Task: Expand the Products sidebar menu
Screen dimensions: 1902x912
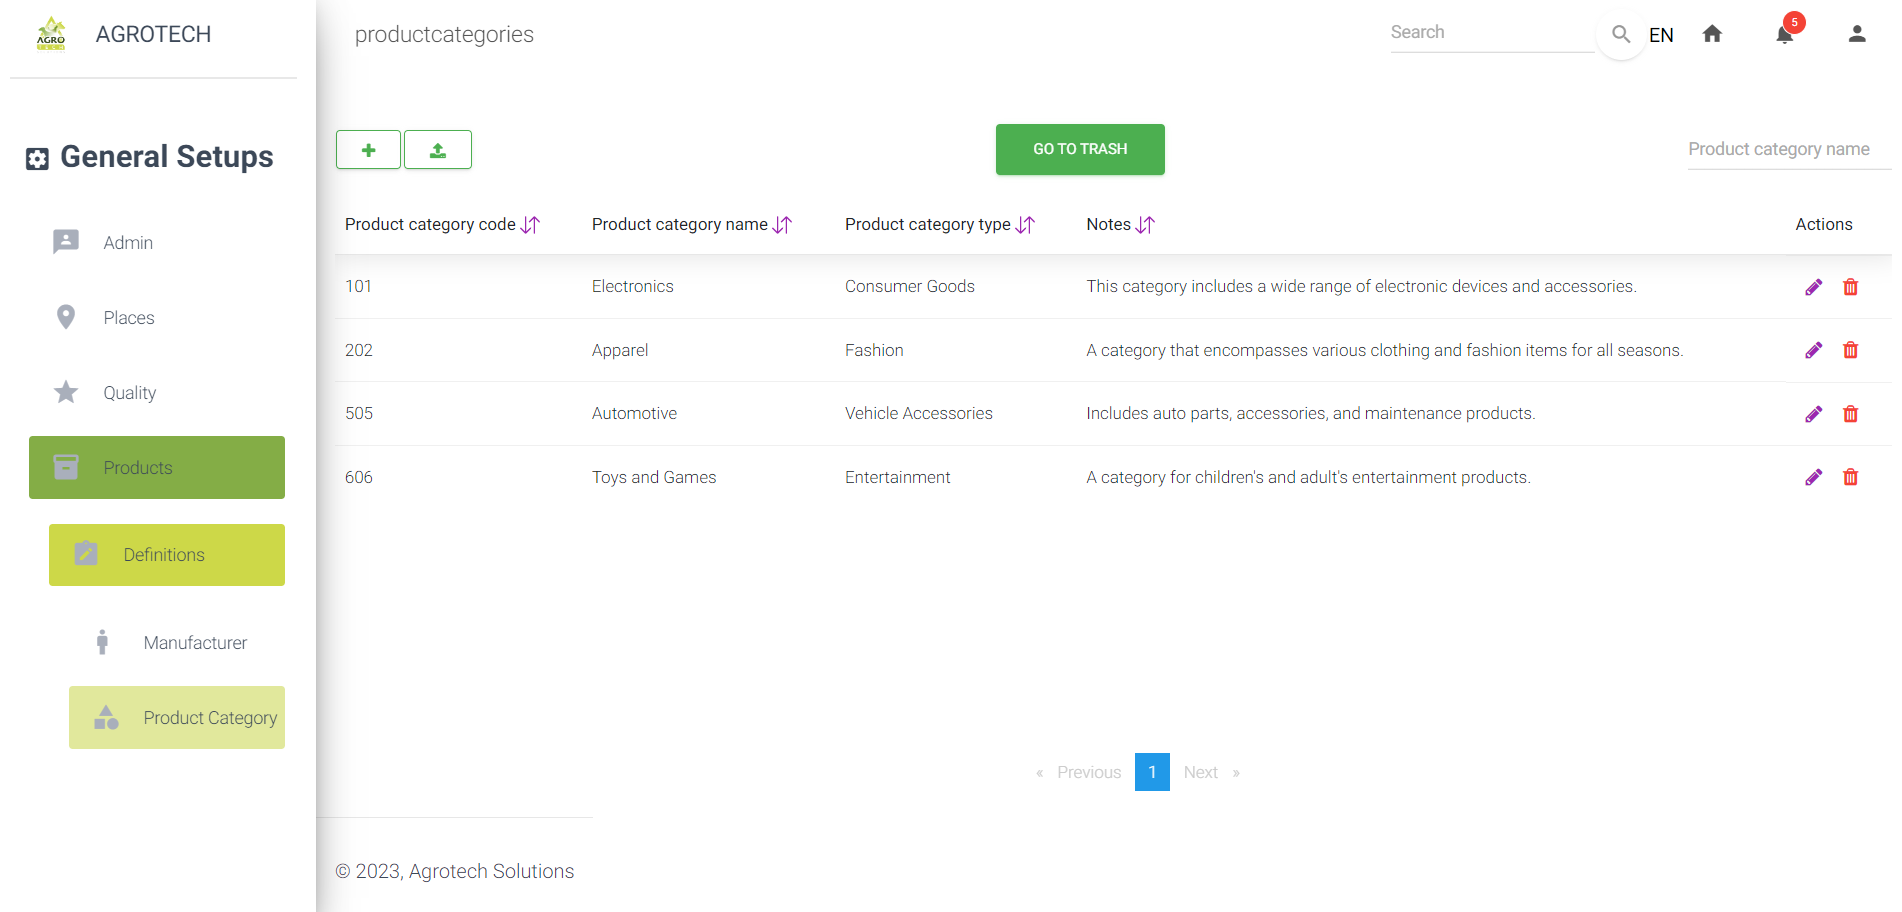Action: 157,467
